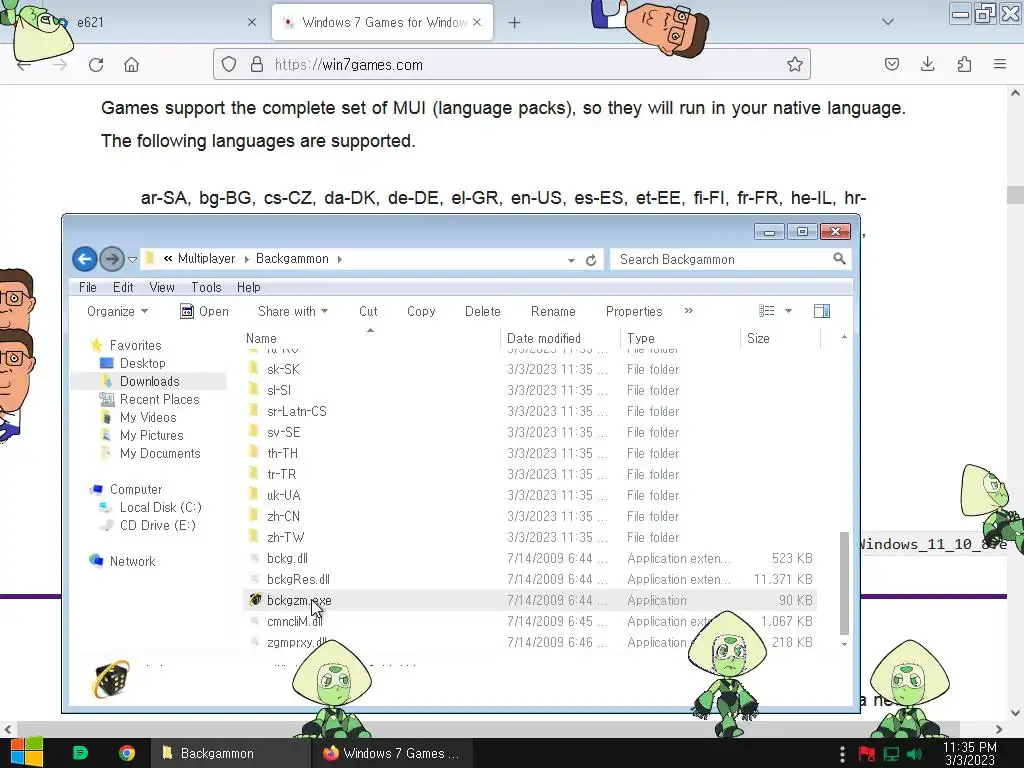
Task: View site security lock info
Action: click(257, 64)
